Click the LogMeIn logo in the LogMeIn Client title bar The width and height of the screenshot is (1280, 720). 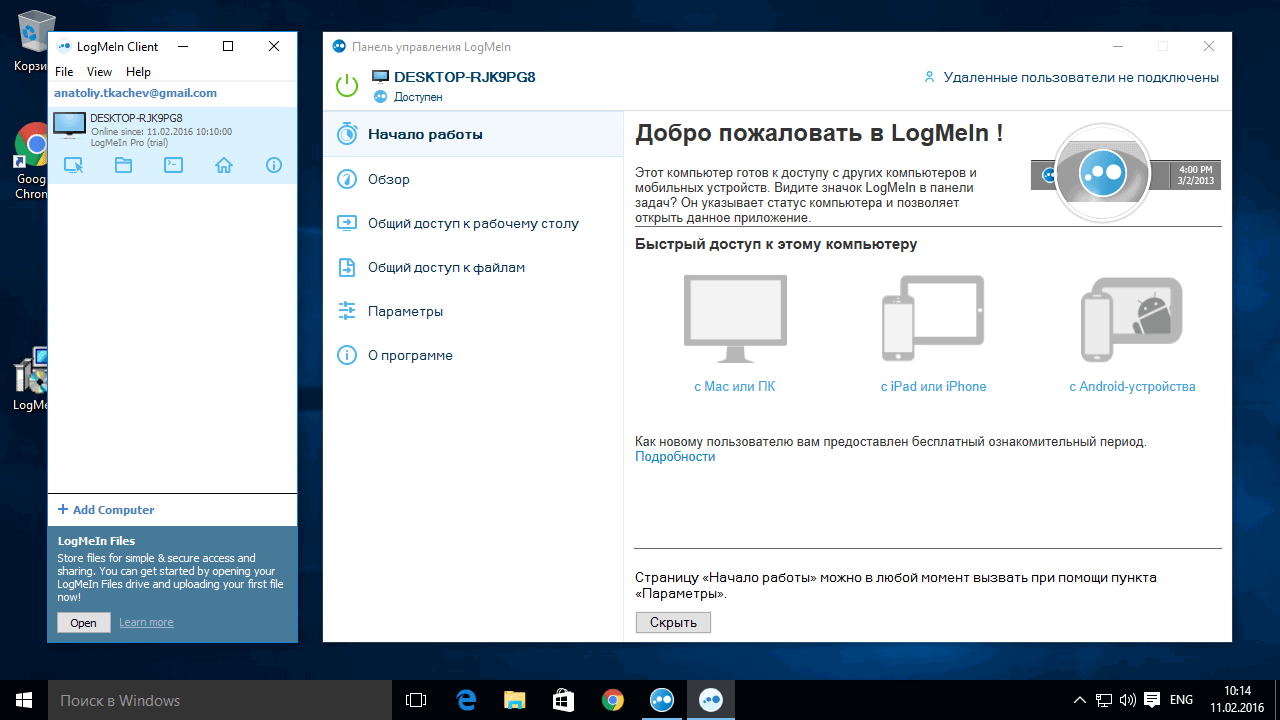pos(65,46)
